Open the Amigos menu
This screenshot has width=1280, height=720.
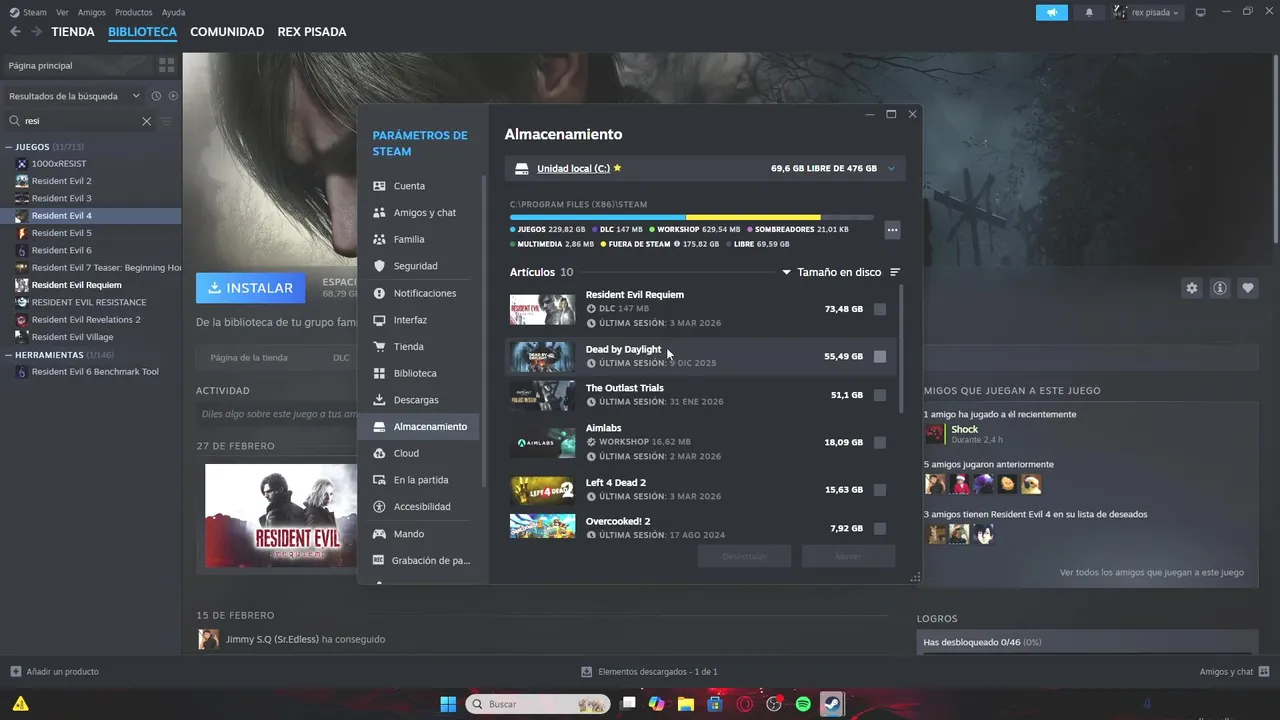click(92, 12)
